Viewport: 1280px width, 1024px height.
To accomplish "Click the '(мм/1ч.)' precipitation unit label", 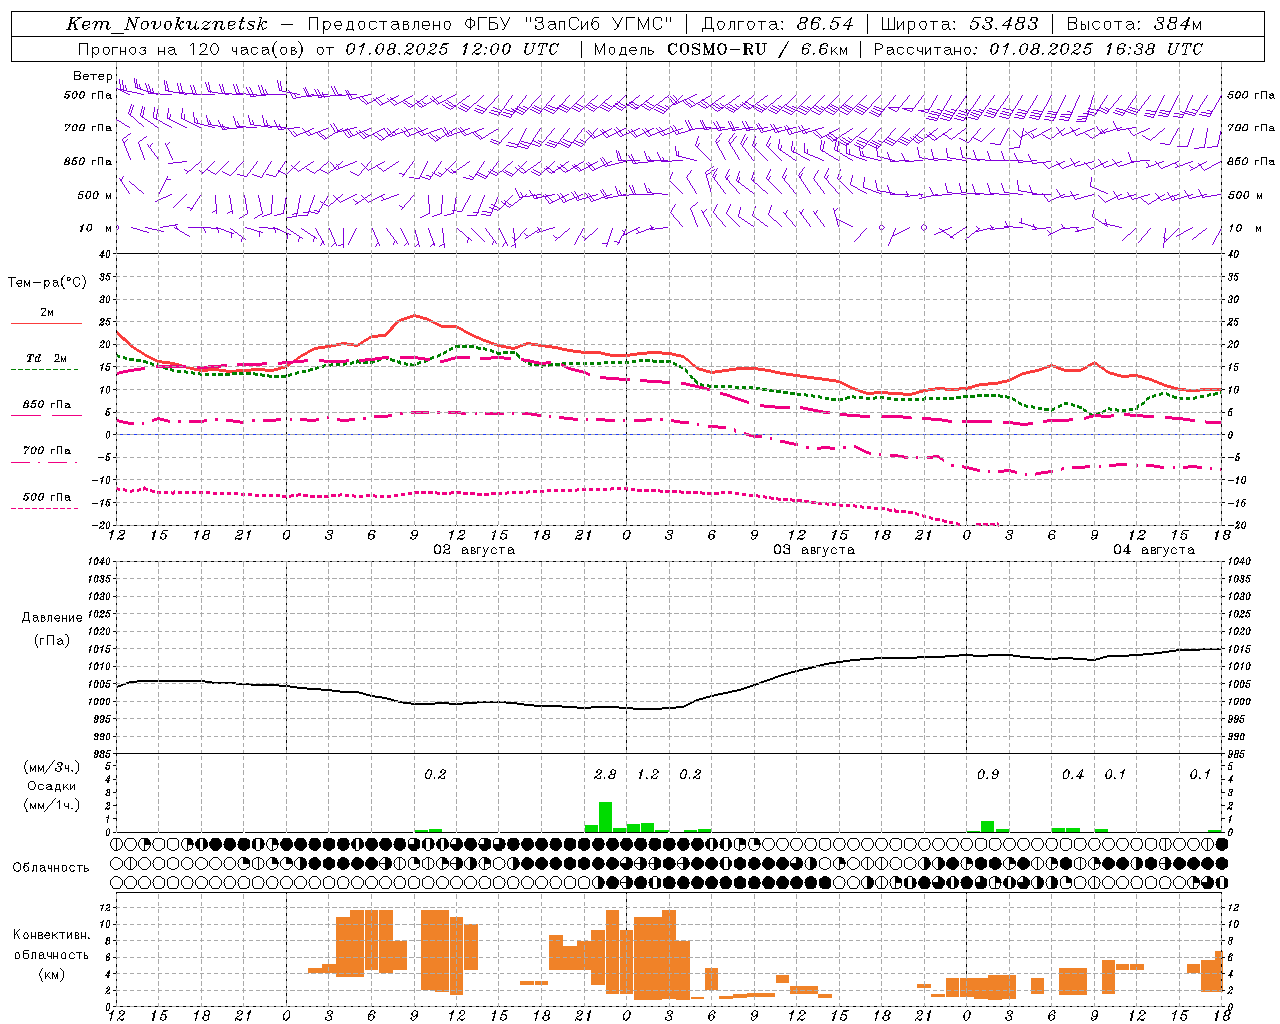I will (52, 806).
